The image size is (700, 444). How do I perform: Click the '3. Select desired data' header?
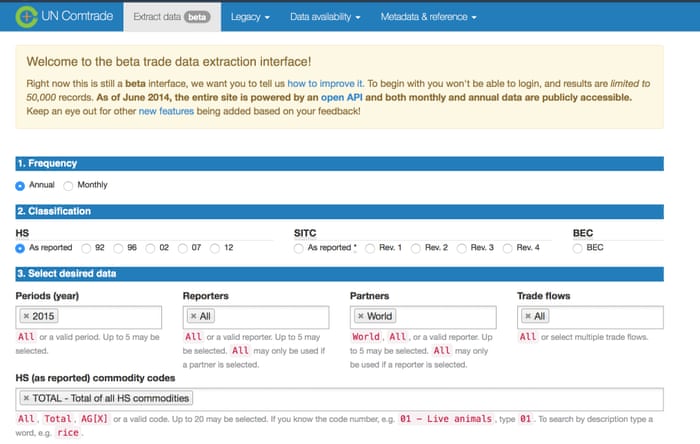[339, 274]
